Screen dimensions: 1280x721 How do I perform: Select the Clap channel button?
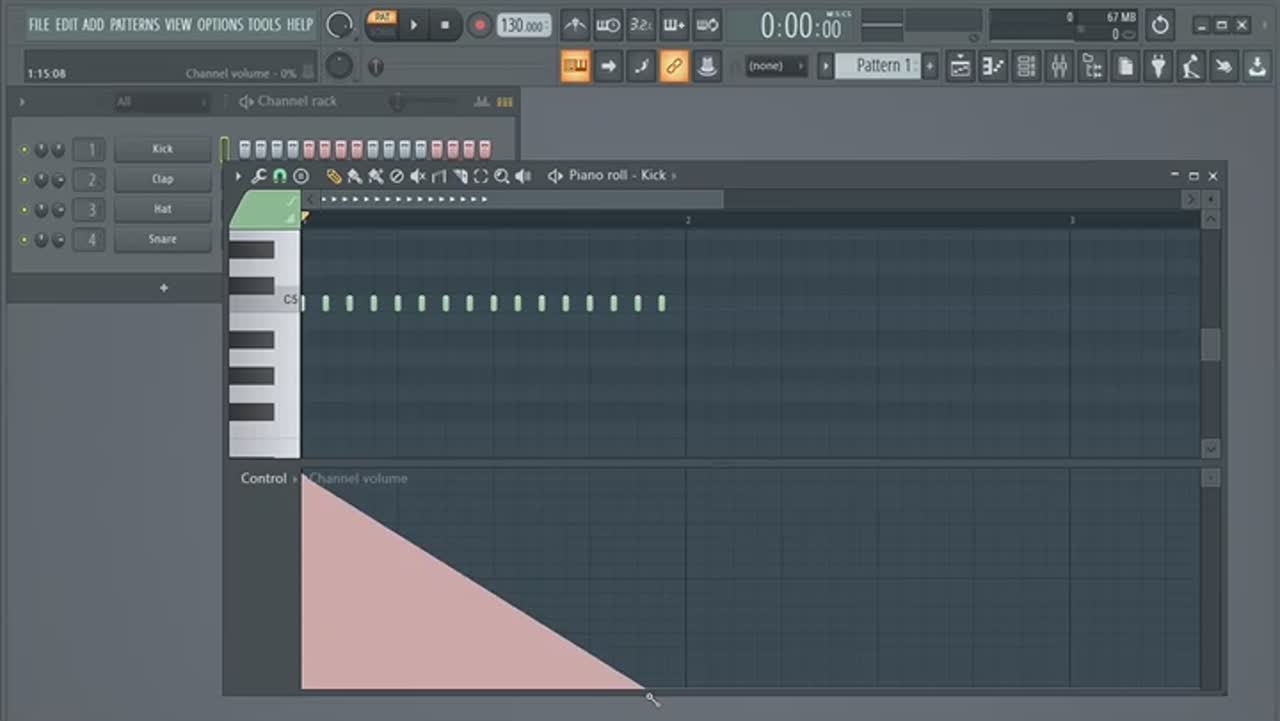tap(162, 179)
